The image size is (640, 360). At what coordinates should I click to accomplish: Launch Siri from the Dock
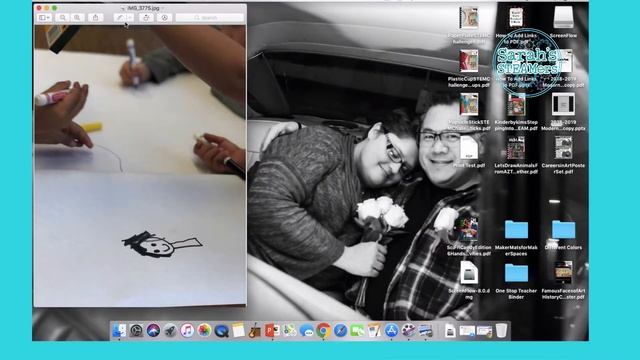153,330
